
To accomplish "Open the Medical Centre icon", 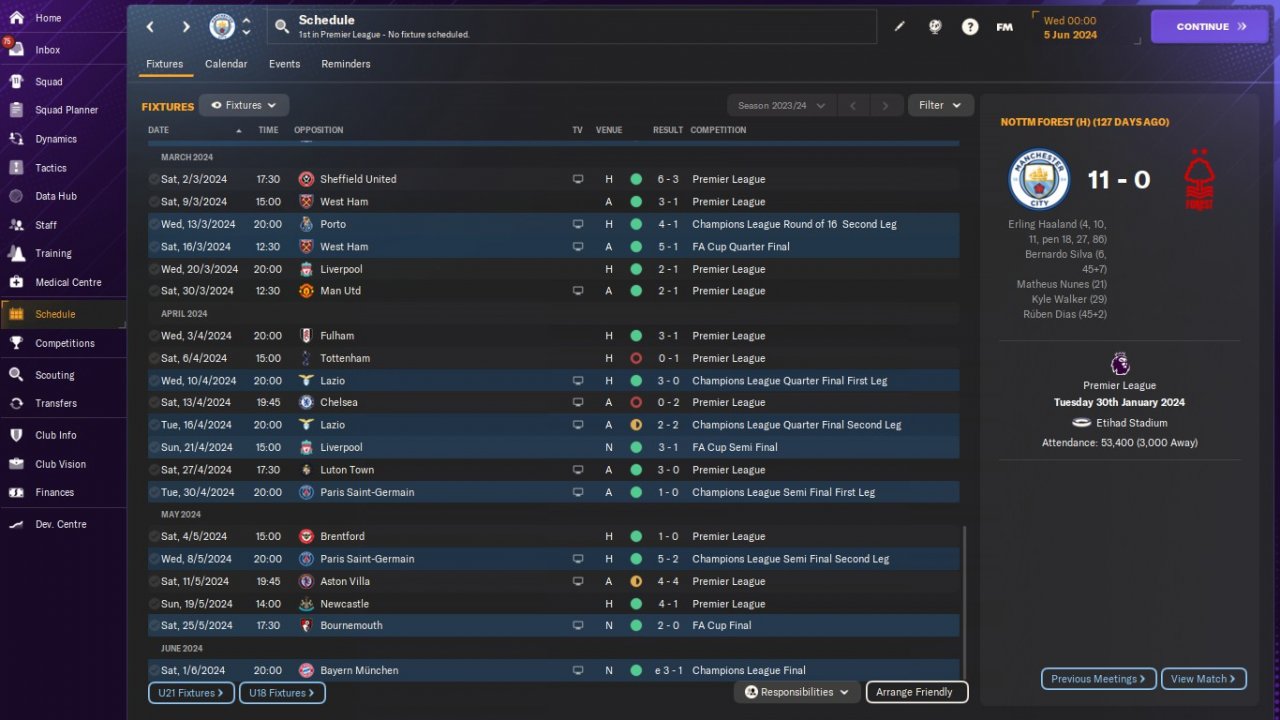I will tap(16, 282).
